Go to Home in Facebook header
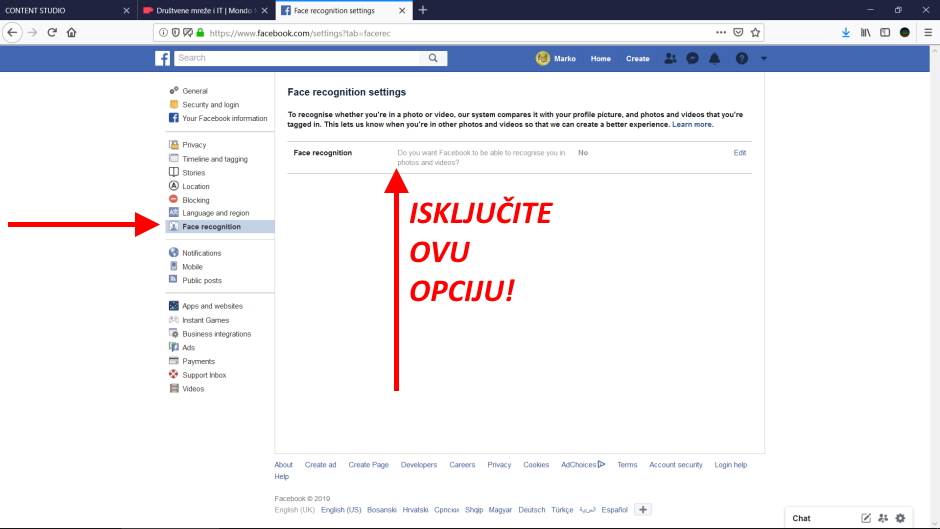Image resolution: width=940 pixels, height=529 pixels. [600, 59]
